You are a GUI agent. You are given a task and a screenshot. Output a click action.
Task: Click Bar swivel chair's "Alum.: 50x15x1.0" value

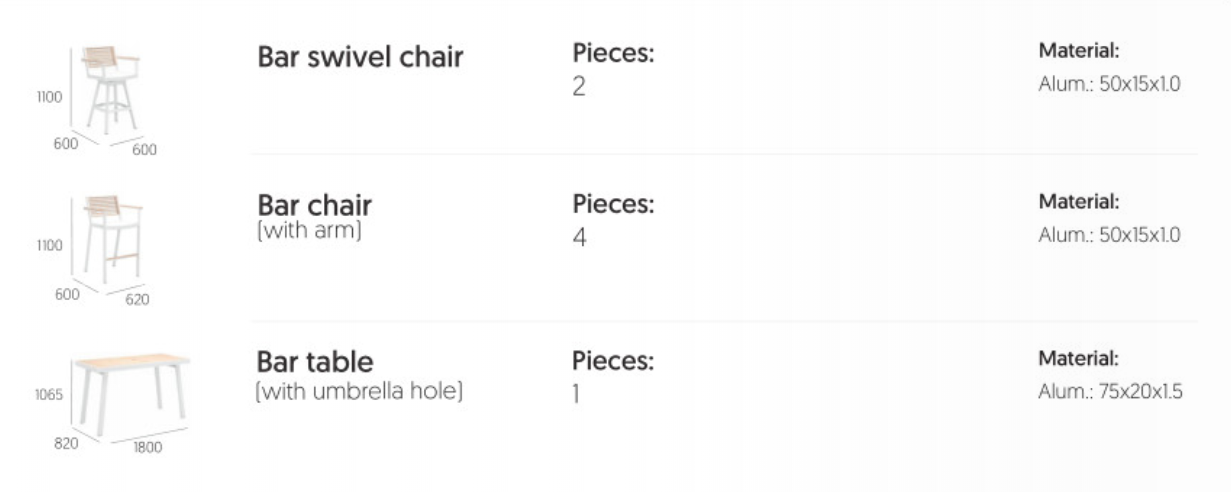coord(1109,84)
